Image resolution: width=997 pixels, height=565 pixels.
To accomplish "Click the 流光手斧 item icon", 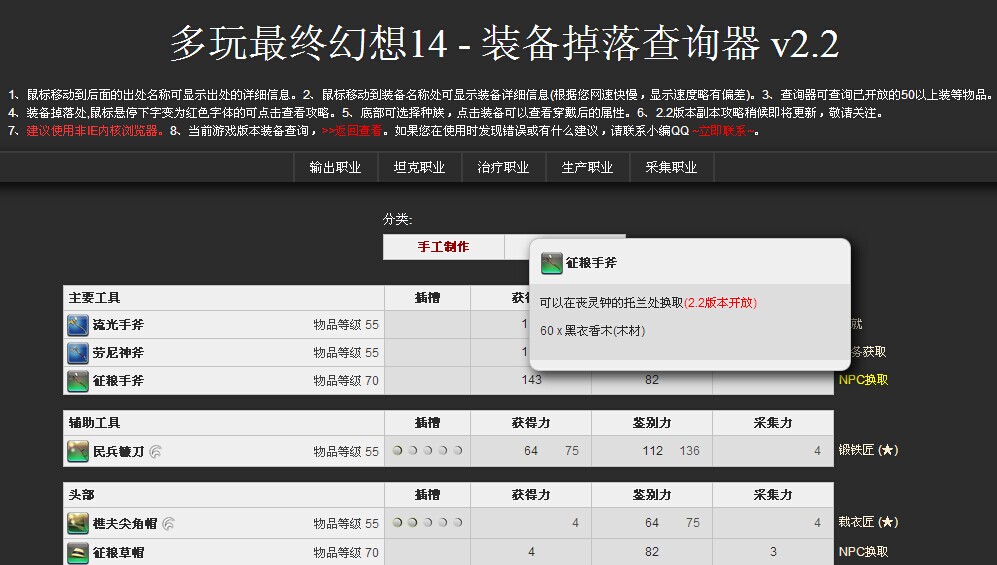I will pyautogui.click(x=78, y=325).
